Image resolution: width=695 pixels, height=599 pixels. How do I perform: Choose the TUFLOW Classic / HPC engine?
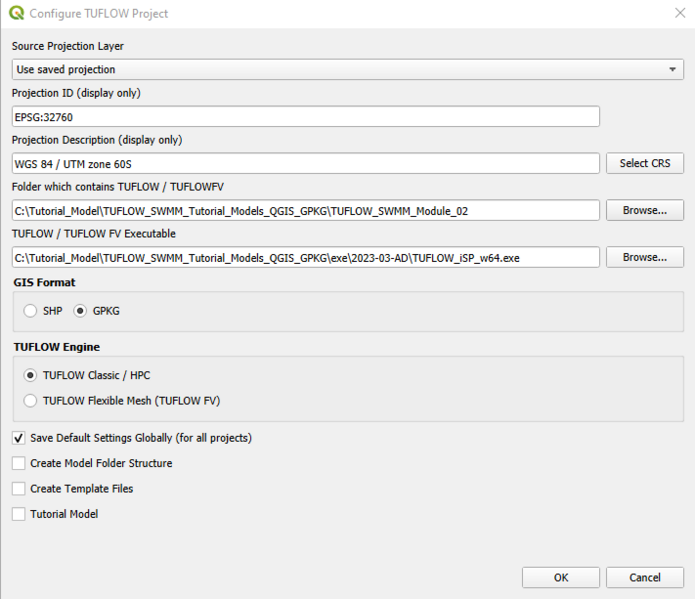click(x=30, y=376)
